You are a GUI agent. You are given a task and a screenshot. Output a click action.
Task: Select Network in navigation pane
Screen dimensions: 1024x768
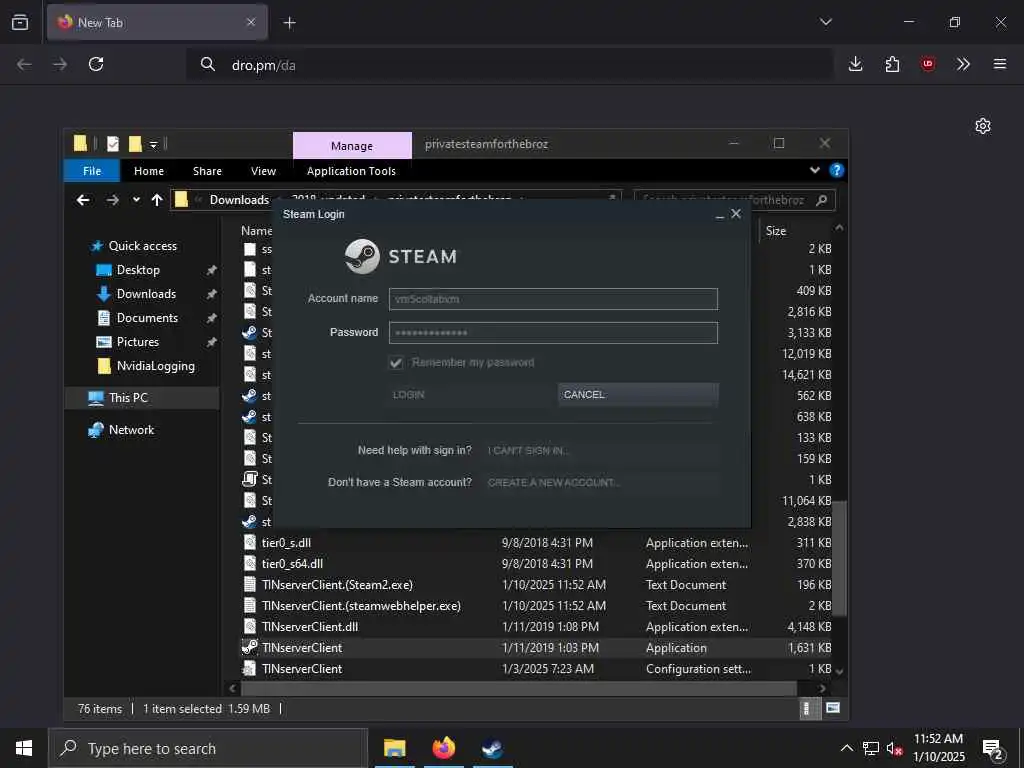[131, 430]
